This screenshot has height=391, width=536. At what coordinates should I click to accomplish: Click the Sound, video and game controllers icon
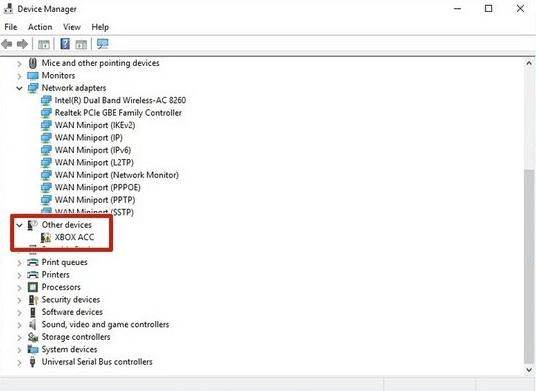[32, 324]
